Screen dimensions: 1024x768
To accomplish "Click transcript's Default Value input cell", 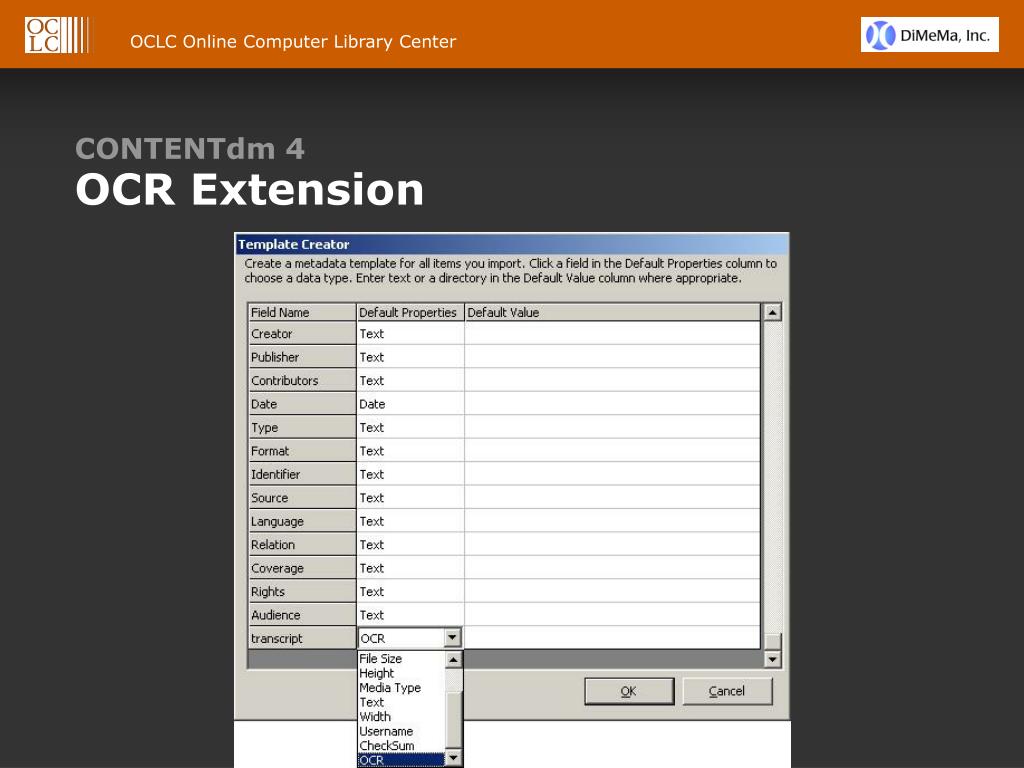I will [x=613, y=638].
